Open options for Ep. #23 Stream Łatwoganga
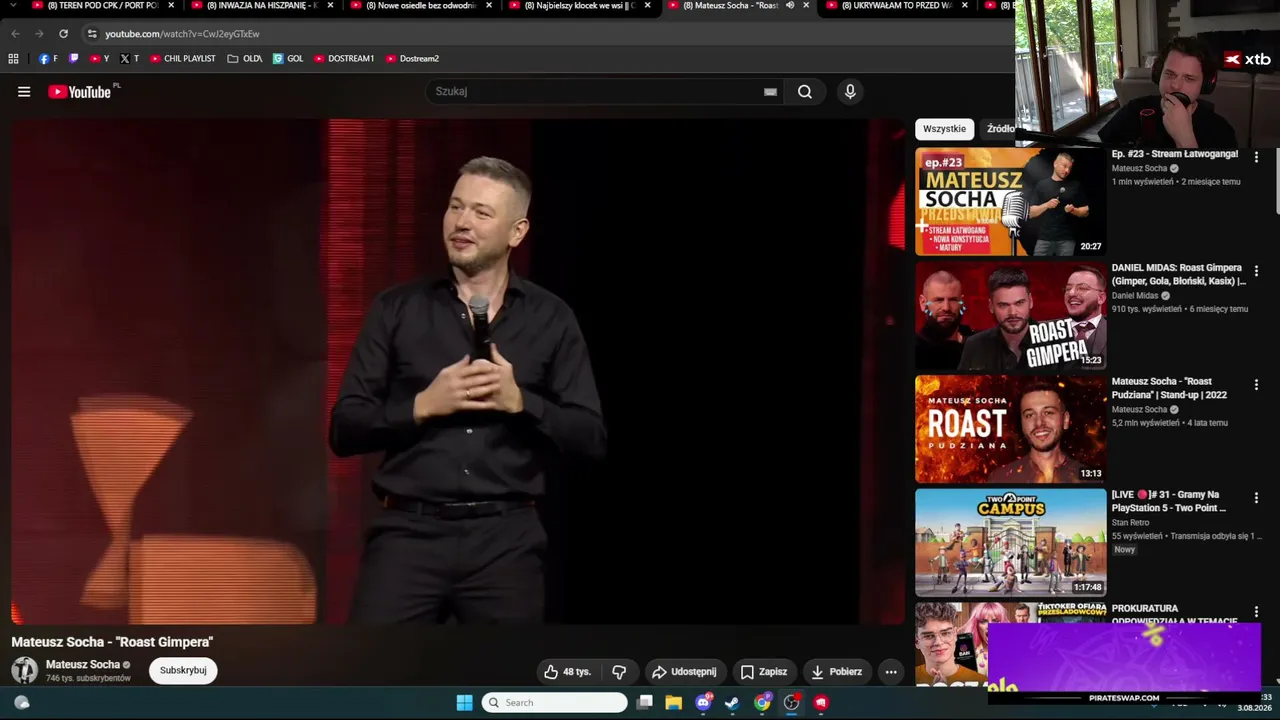Screen dimensions: 1280x720 click(x=1256, y=157)
